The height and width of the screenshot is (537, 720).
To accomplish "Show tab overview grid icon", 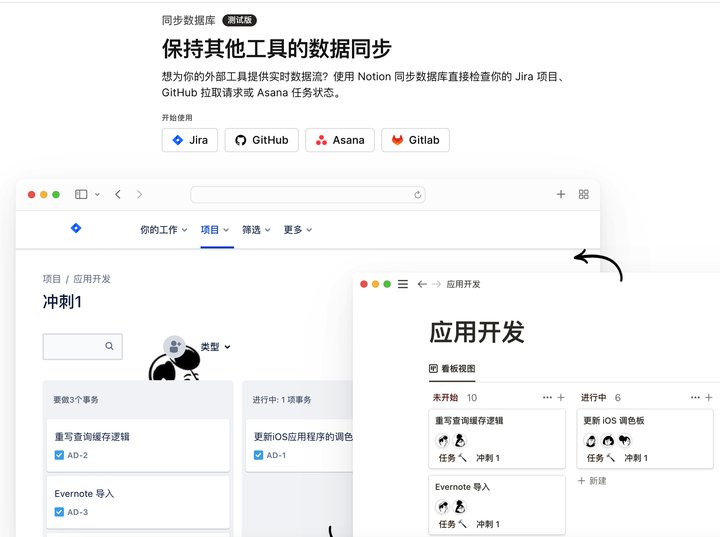I will pyautogui.click(x=584, y=194).
